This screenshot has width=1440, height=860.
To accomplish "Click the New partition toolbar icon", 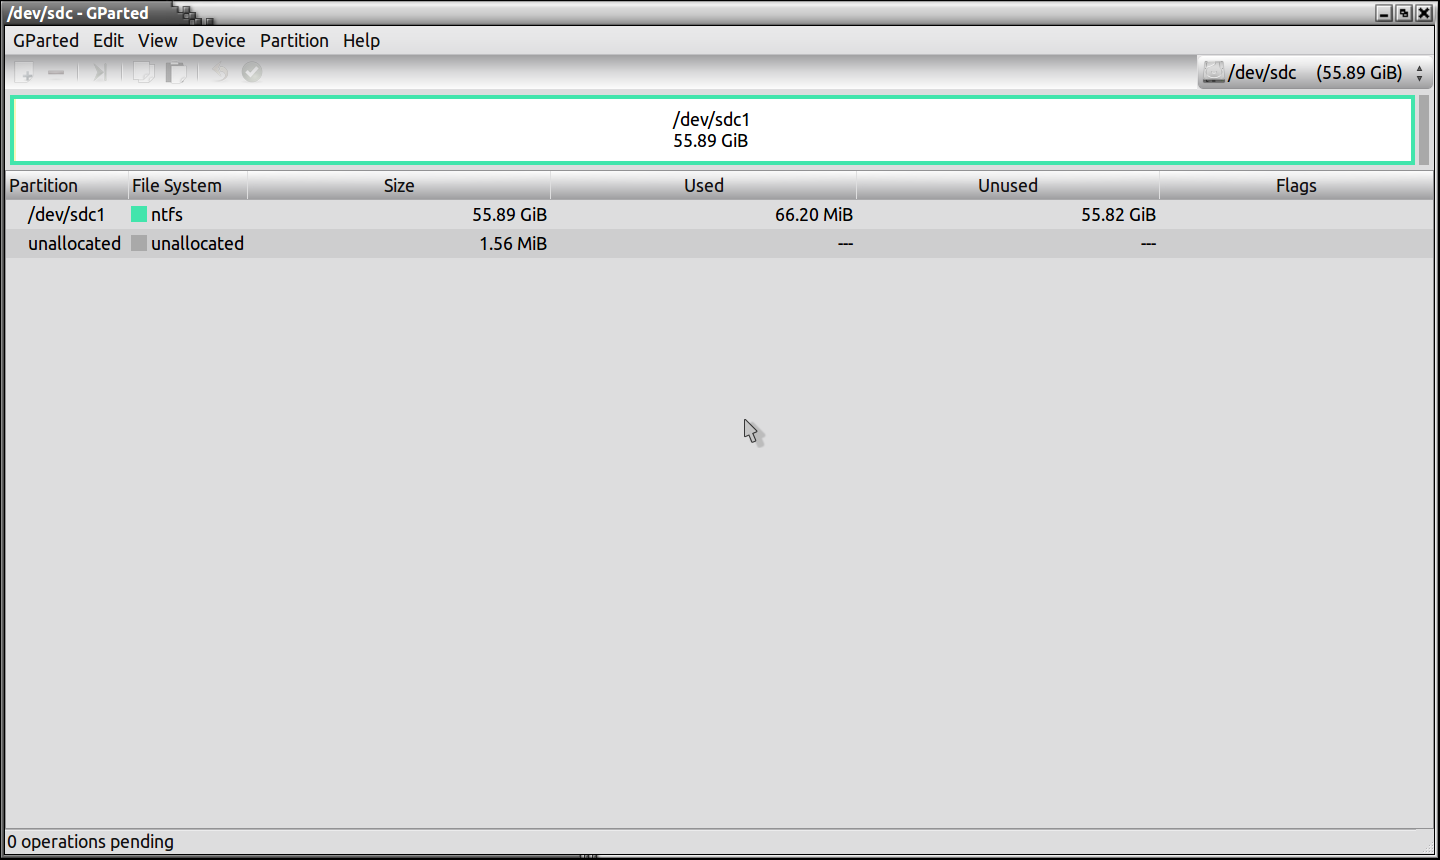I will [x=25, y=72].
